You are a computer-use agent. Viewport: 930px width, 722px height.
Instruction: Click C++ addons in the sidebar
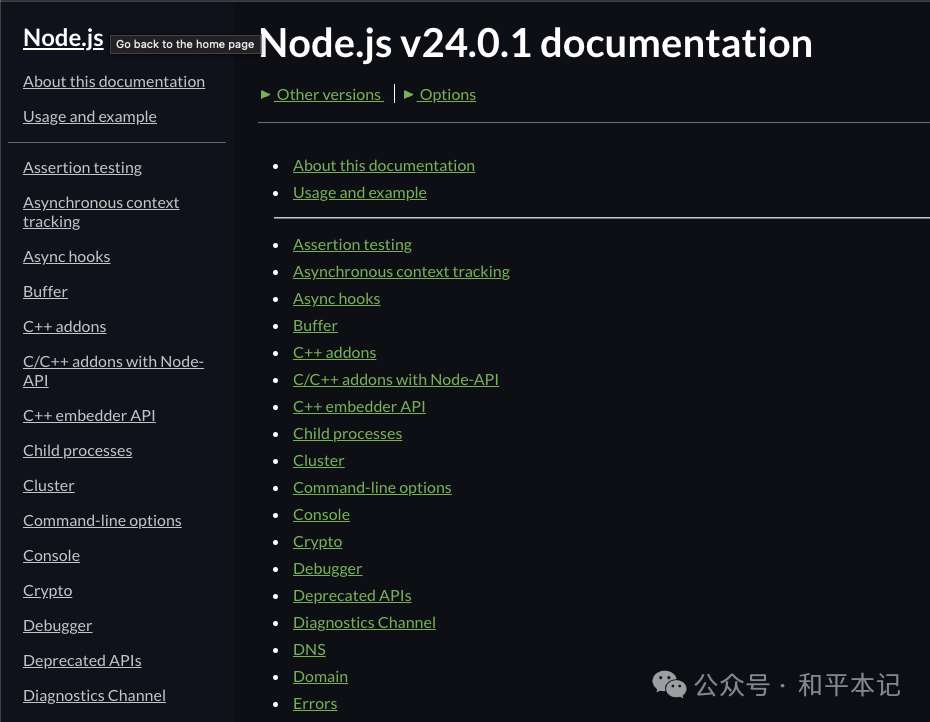(x=65, y=327)
